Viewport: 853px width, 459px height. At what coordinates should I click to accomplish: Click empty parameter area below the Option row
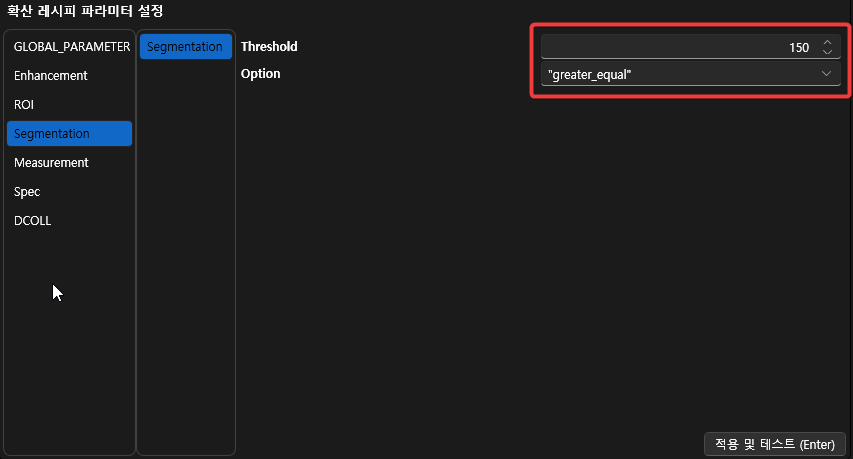(540, 250)
